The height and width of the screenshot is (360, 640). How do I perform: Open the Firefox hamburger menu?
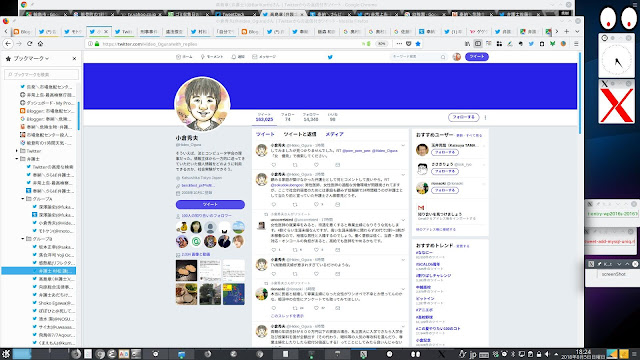click(x=576, y=44)
